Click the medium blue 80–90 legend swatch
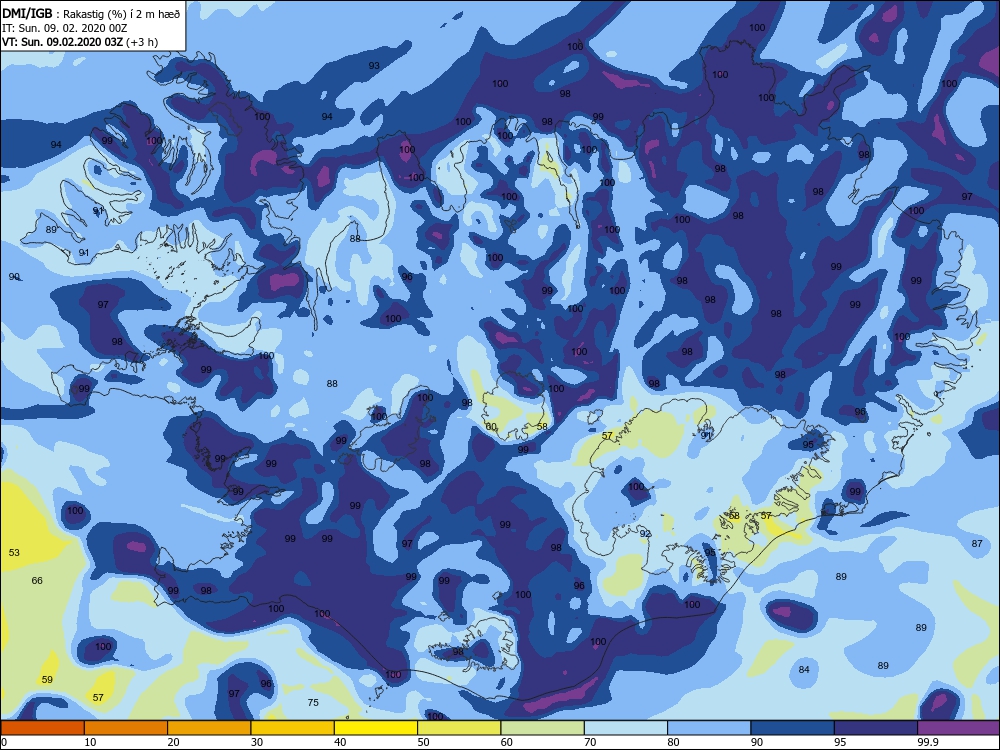This screenshot has height=750, width=1000. [x=709, y=728]
